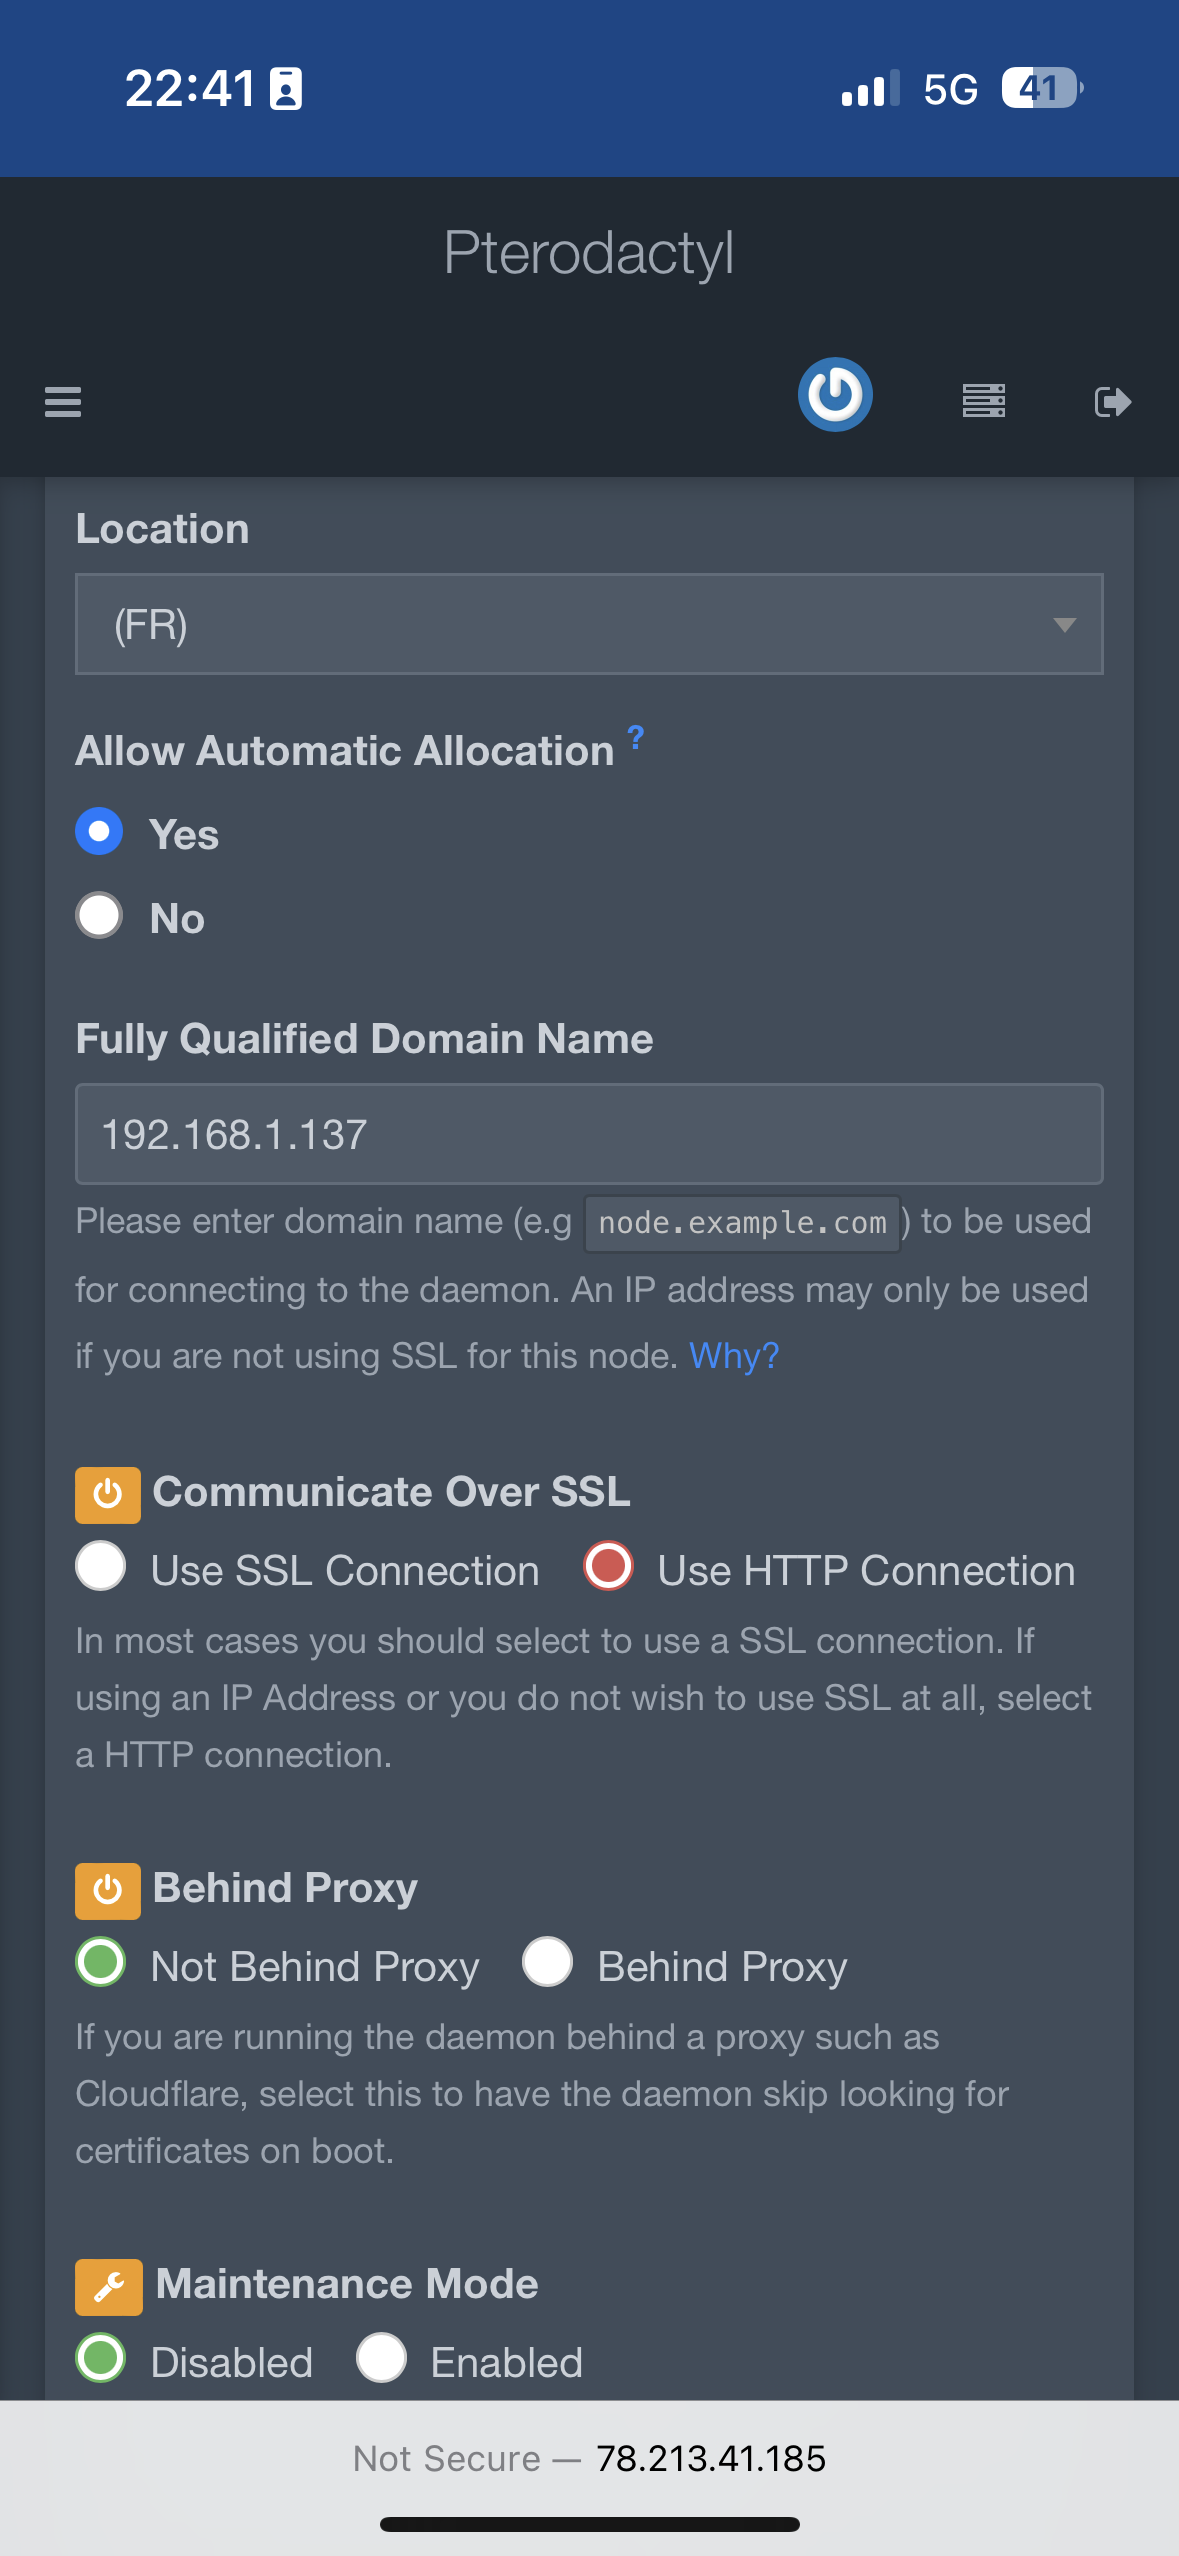Open the hamburger sidebar menu
Viewport: 1179px width, 2556px height.
[63, 401]
